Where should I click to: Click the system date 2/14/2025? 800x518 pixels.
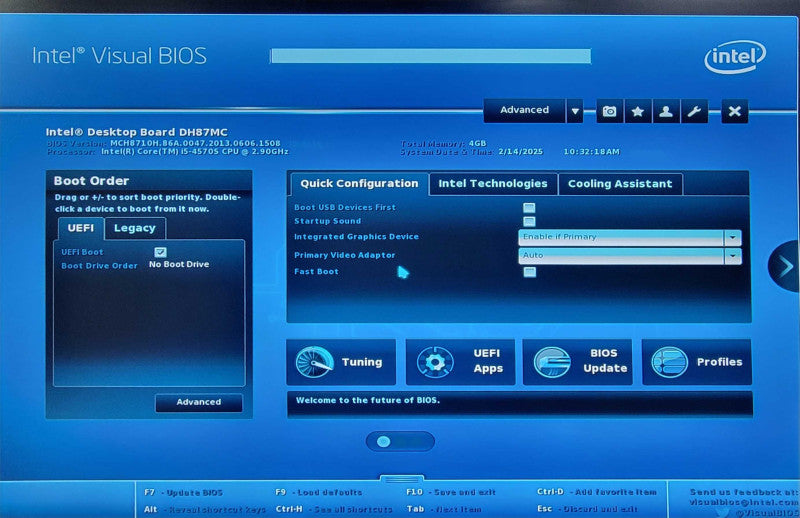click(x=520, y=152)
